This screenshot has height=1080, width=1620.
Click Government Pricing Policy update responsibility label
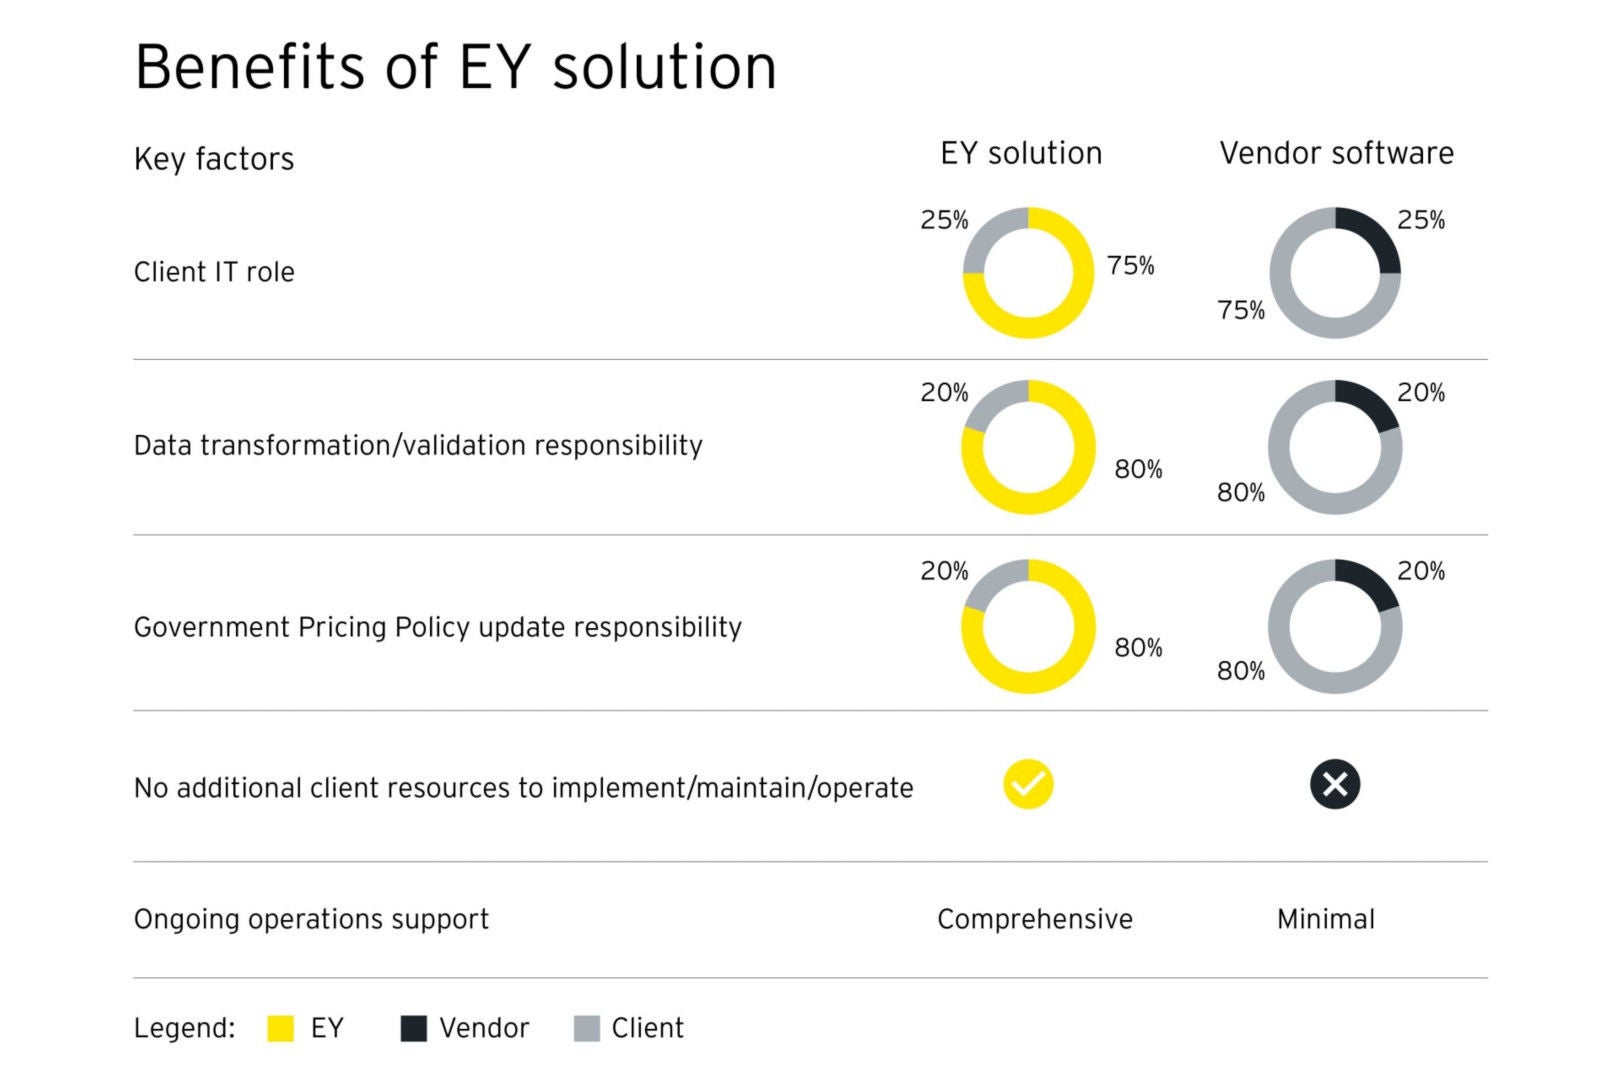(438, 627)
